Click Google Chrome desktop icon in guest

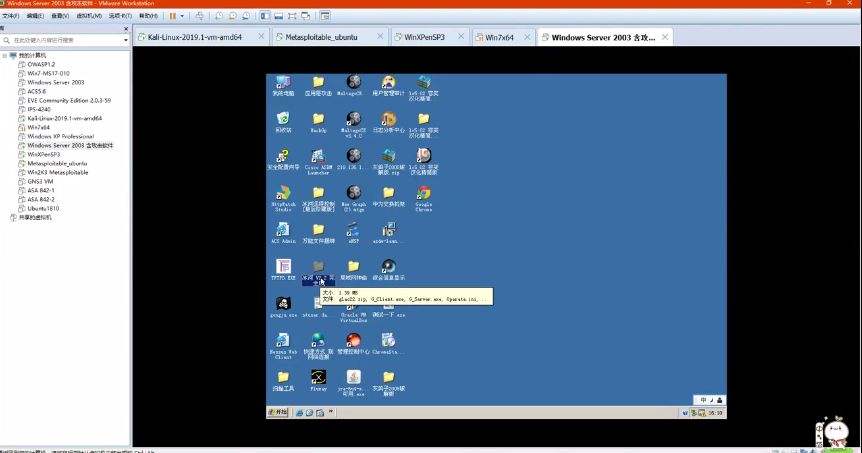pyautogui.click(x=423, y=198)
